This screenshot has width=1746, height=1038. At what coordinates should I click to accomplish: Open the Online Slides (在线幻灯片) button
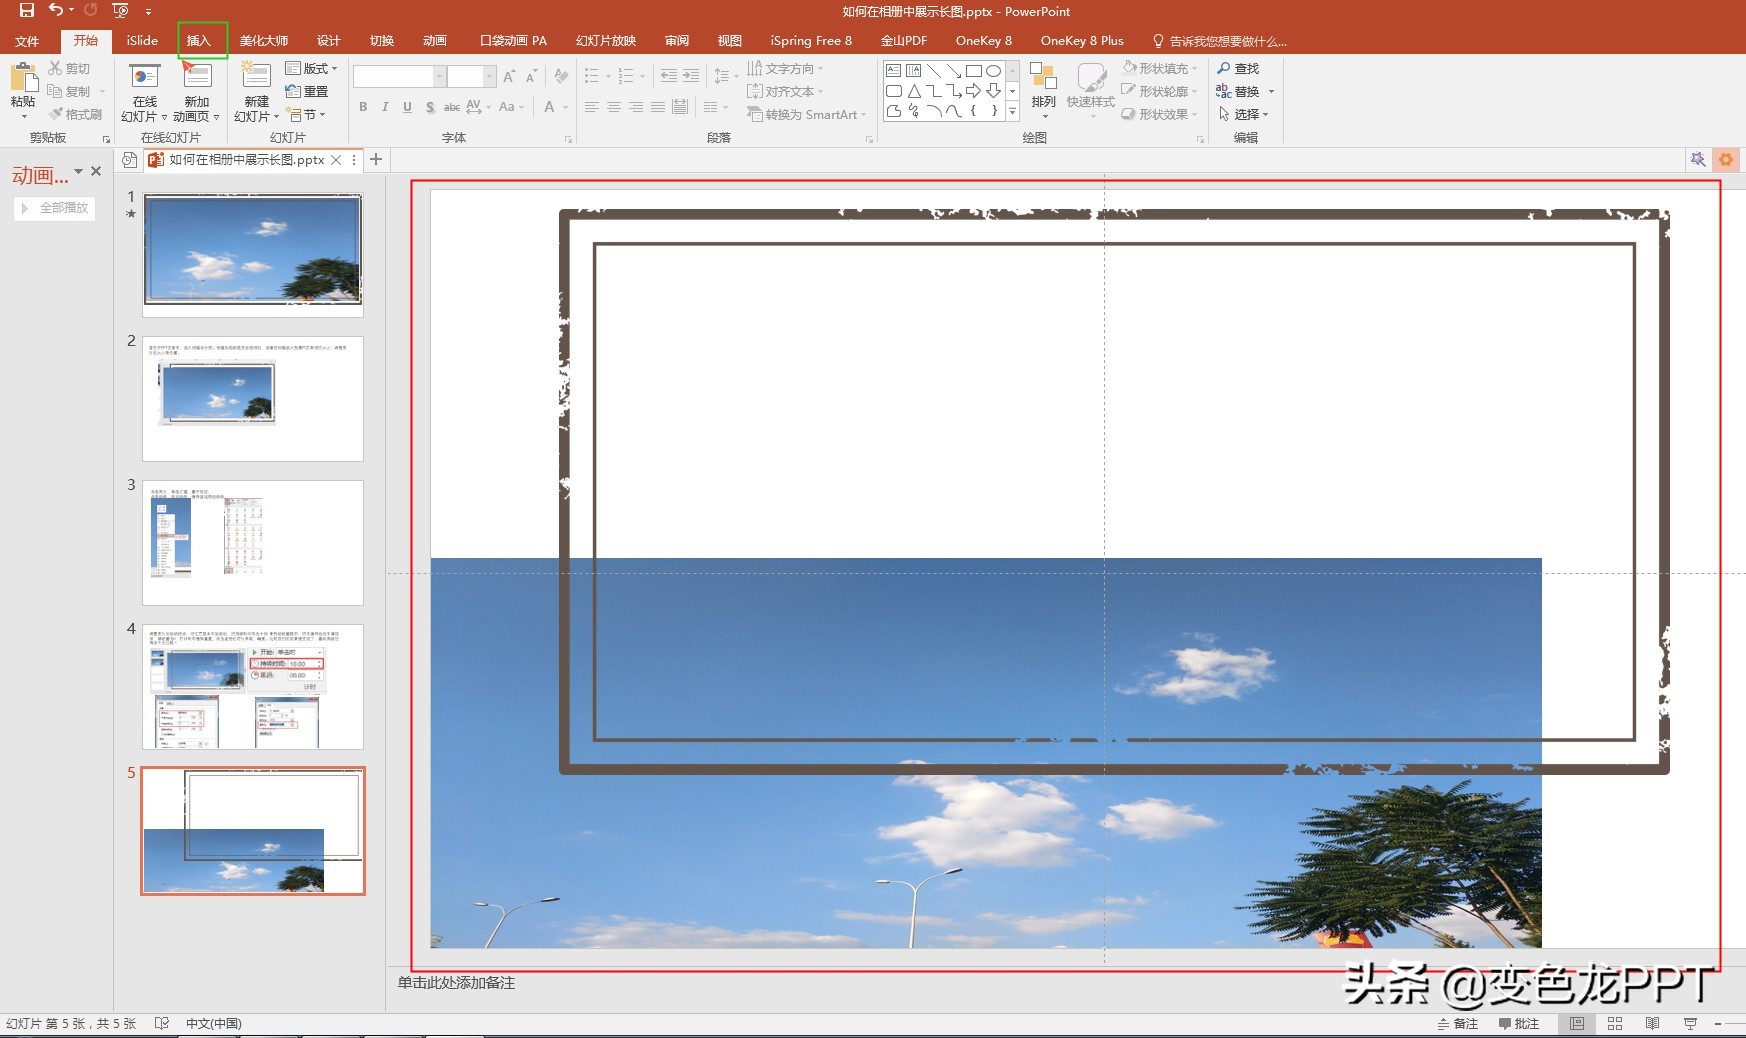145,92
